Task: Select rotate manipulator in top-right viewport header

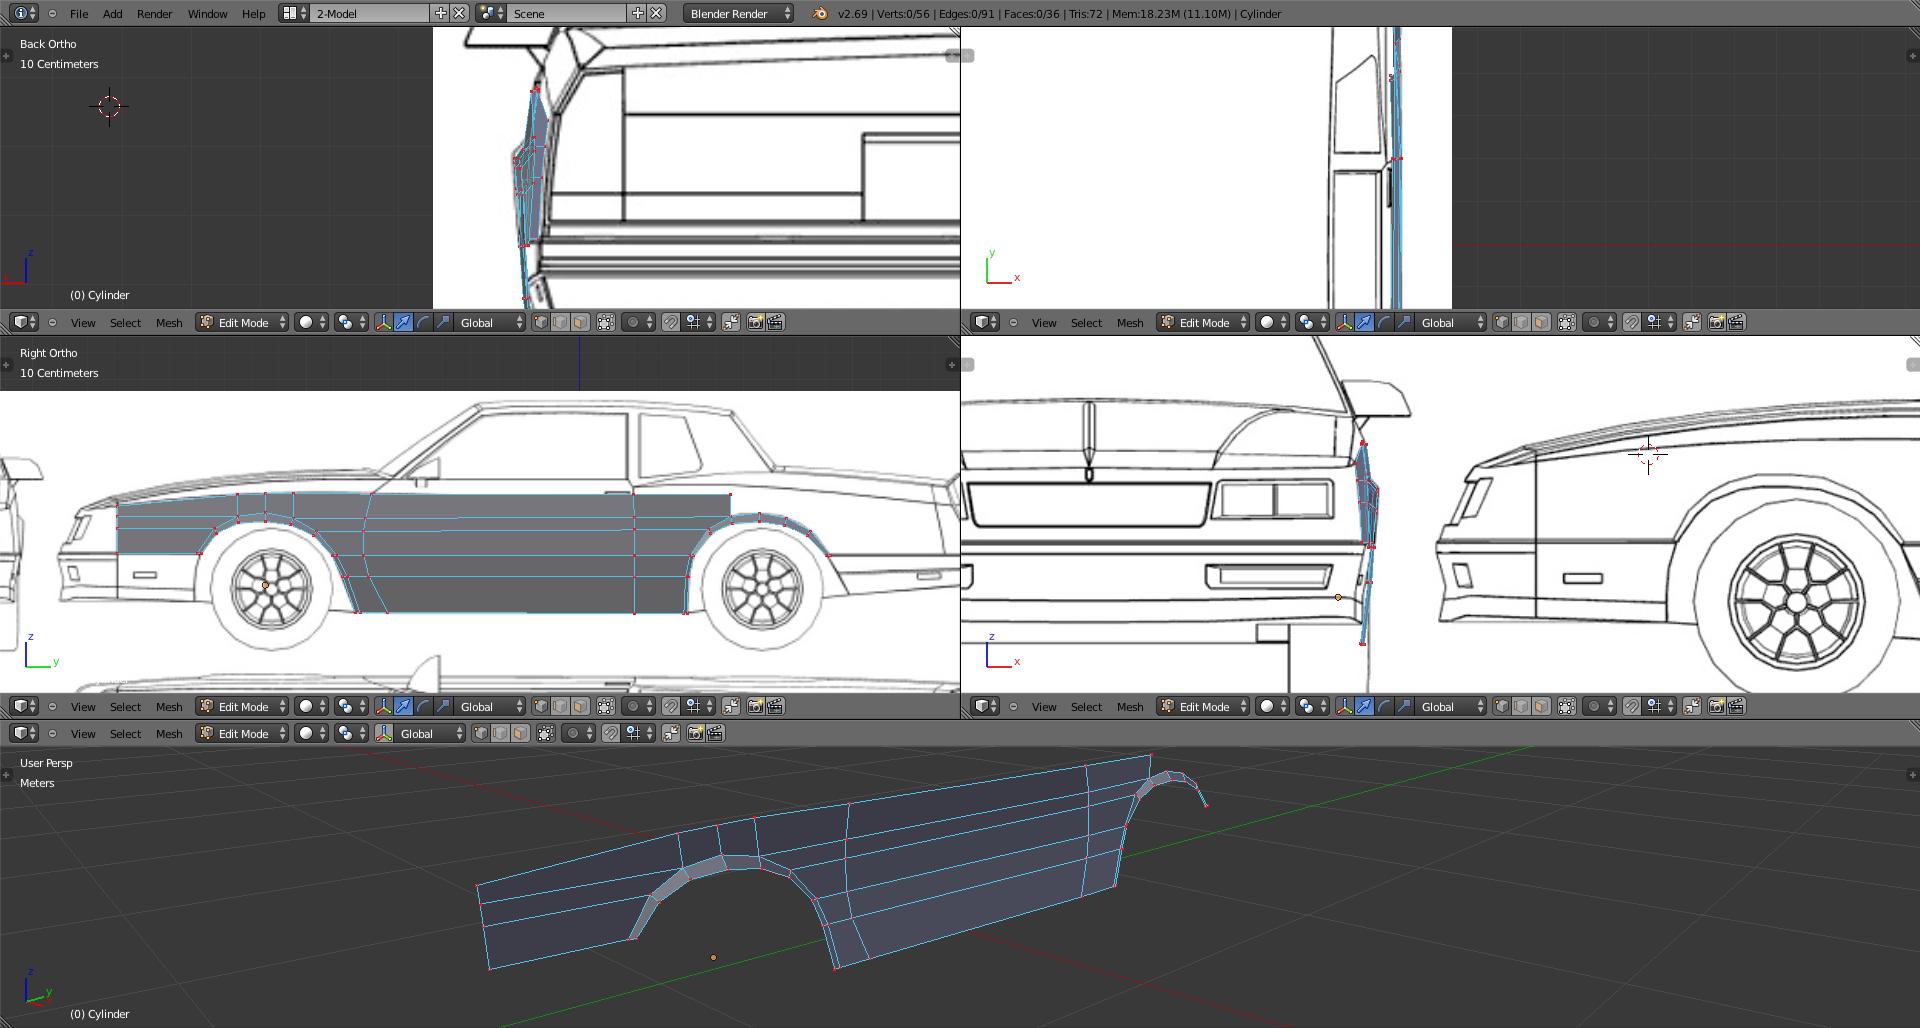Action: [1384, 322]
